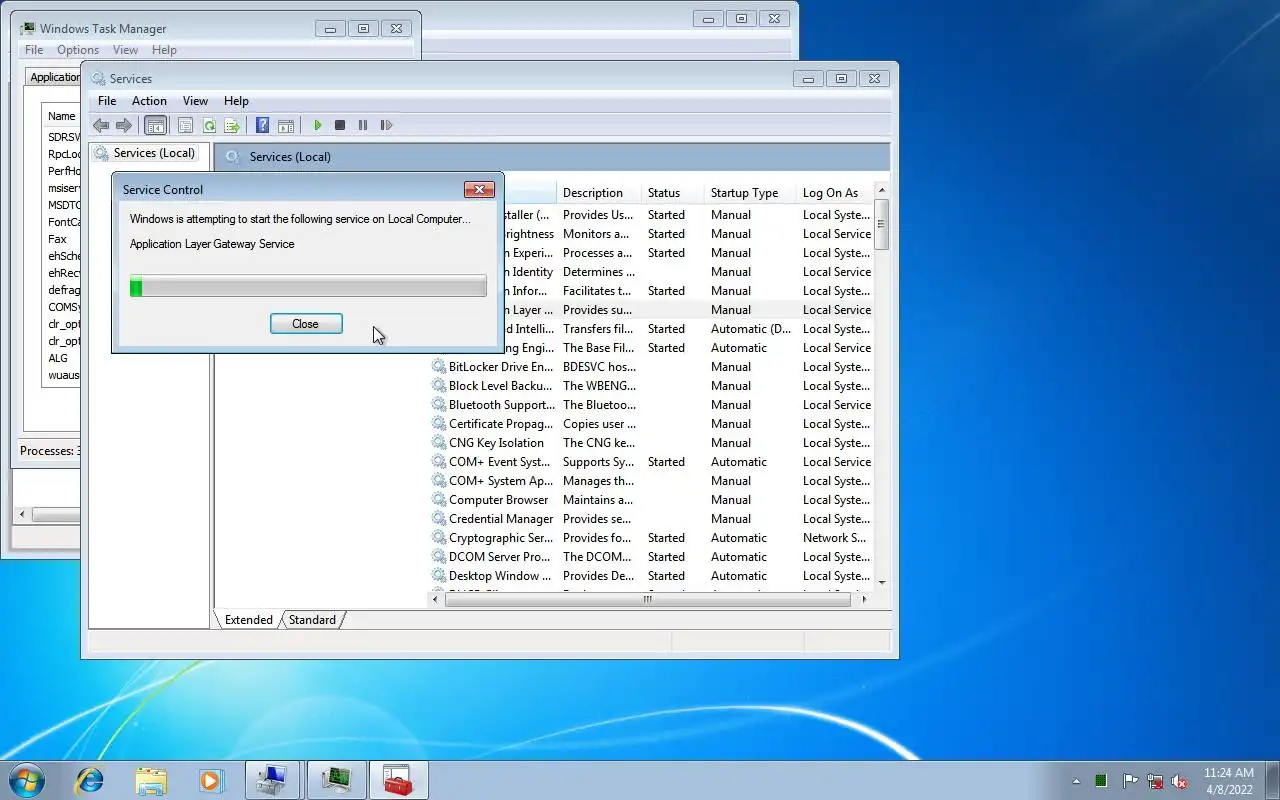Click Close in the Service Control dialog
1280x800 pixels.
[306, 324]
